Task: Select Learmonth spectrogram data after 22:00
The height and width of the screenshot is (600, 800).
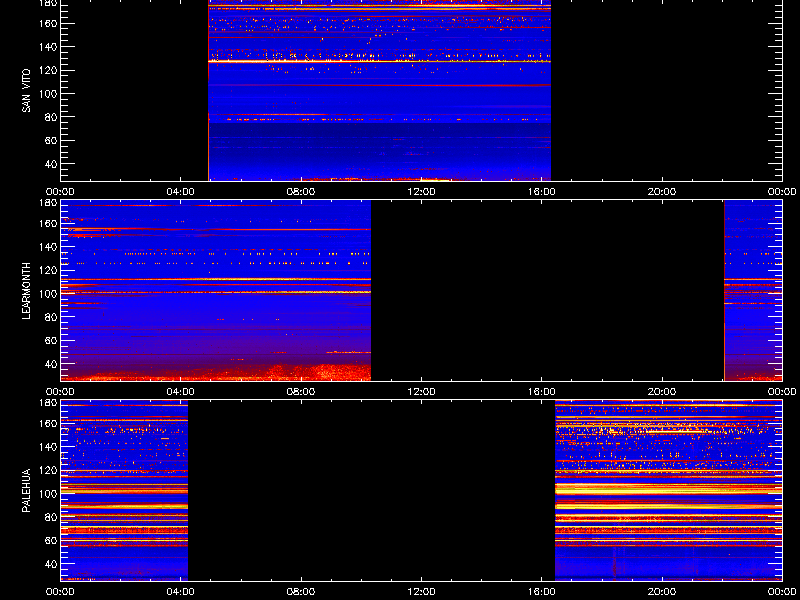Action: point(753,290)
